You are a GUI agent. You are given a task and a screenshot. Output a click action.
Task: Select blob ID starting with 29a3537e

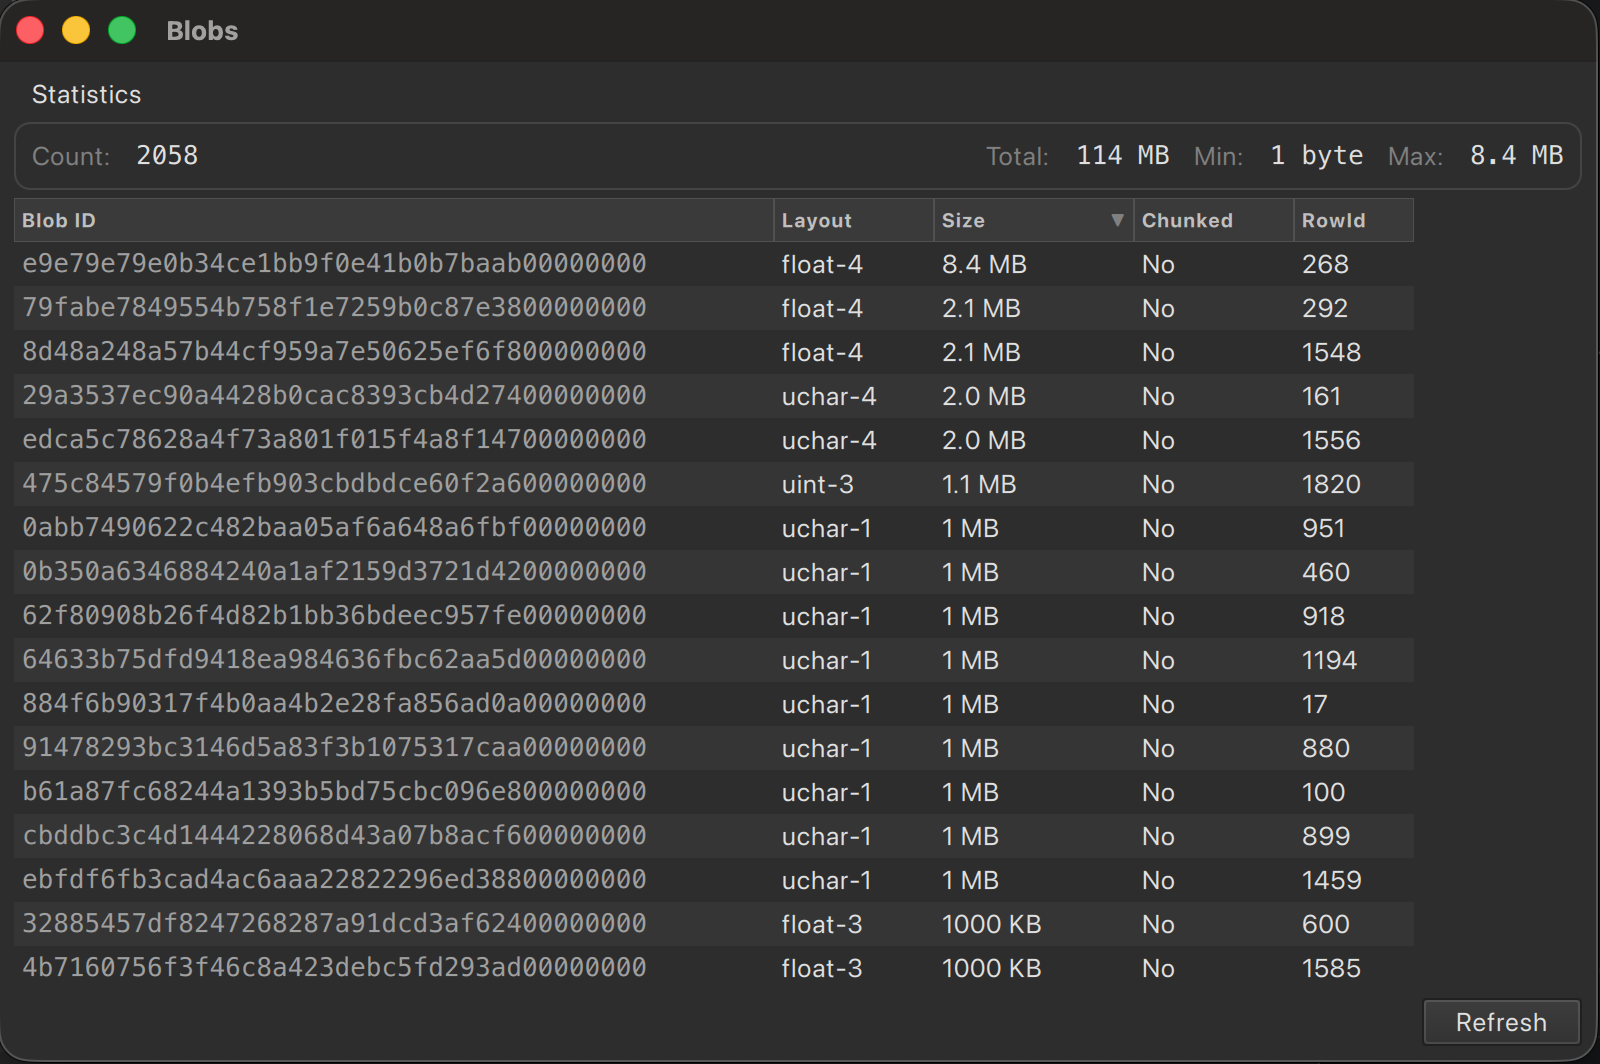click(x=334, y=396)
